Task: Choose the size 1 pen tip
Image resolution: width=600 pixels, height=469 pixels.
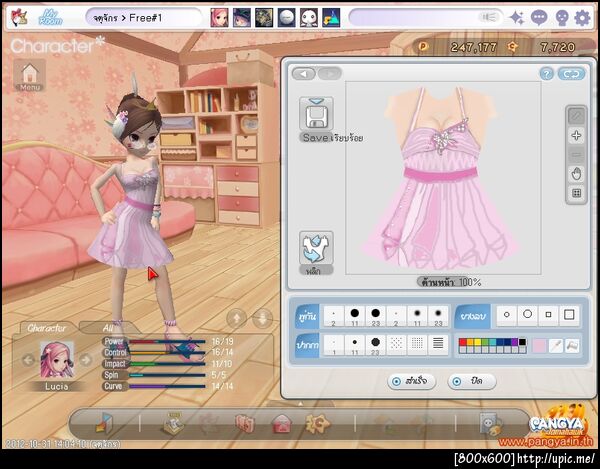Action: 334,345
